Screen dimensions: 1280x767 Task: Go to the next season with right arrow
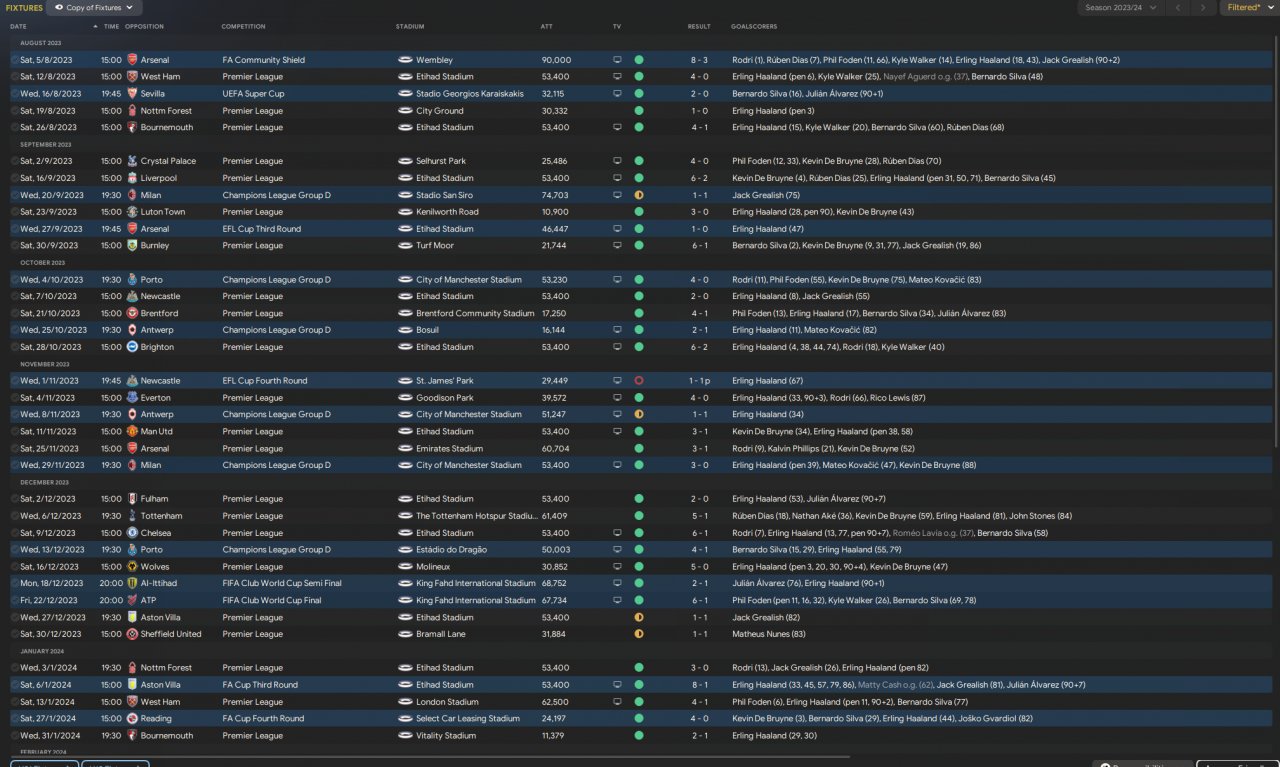click(1203, 8)
